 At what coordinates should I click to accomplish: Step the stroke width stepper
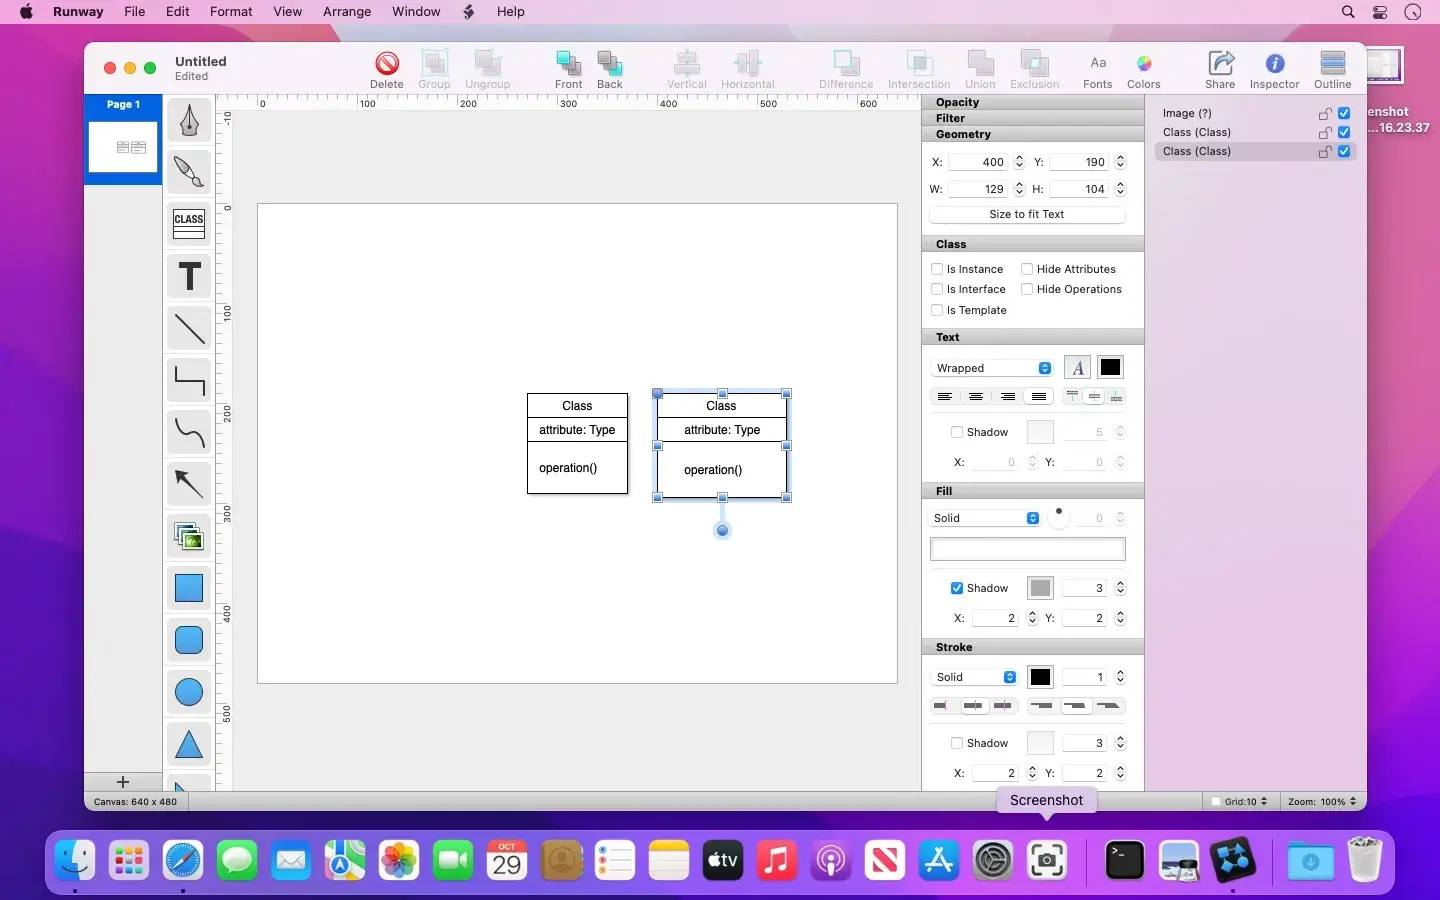click(1120, 677)
